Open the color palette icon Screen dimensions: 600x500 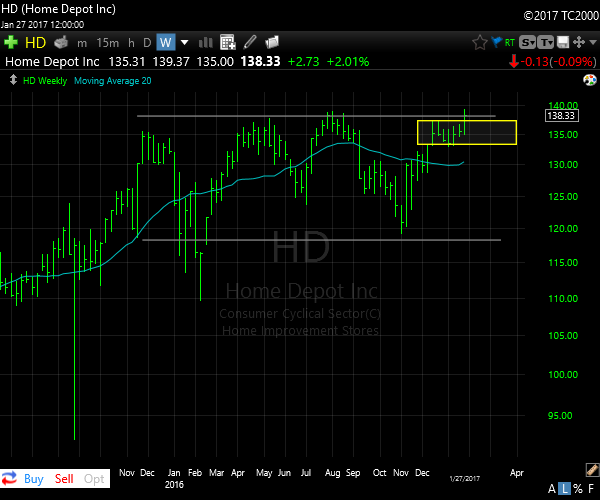(590, 80)
